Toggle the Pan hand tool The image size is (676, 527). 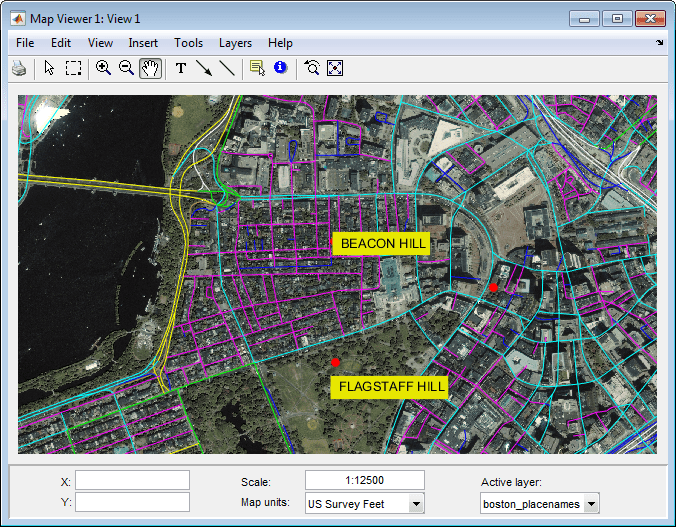coord(150,68)
